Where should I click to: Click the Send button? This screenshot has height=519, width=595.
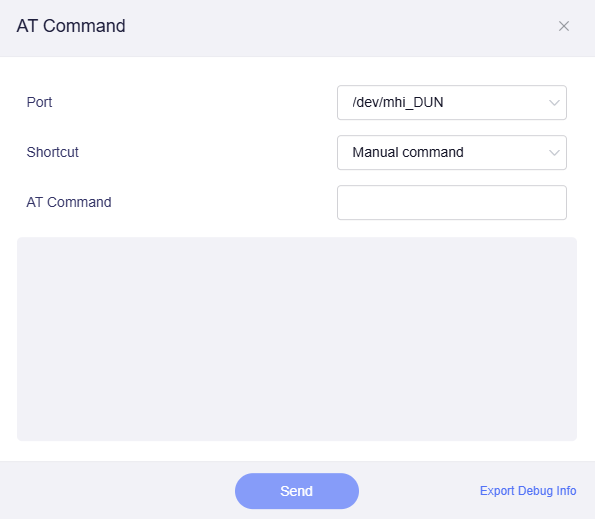pos(297,491)
